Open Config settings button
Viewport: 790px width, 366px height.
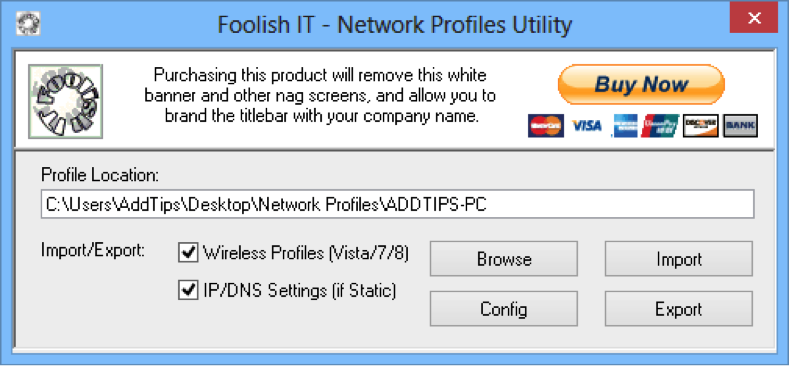(x=504, y=309)
